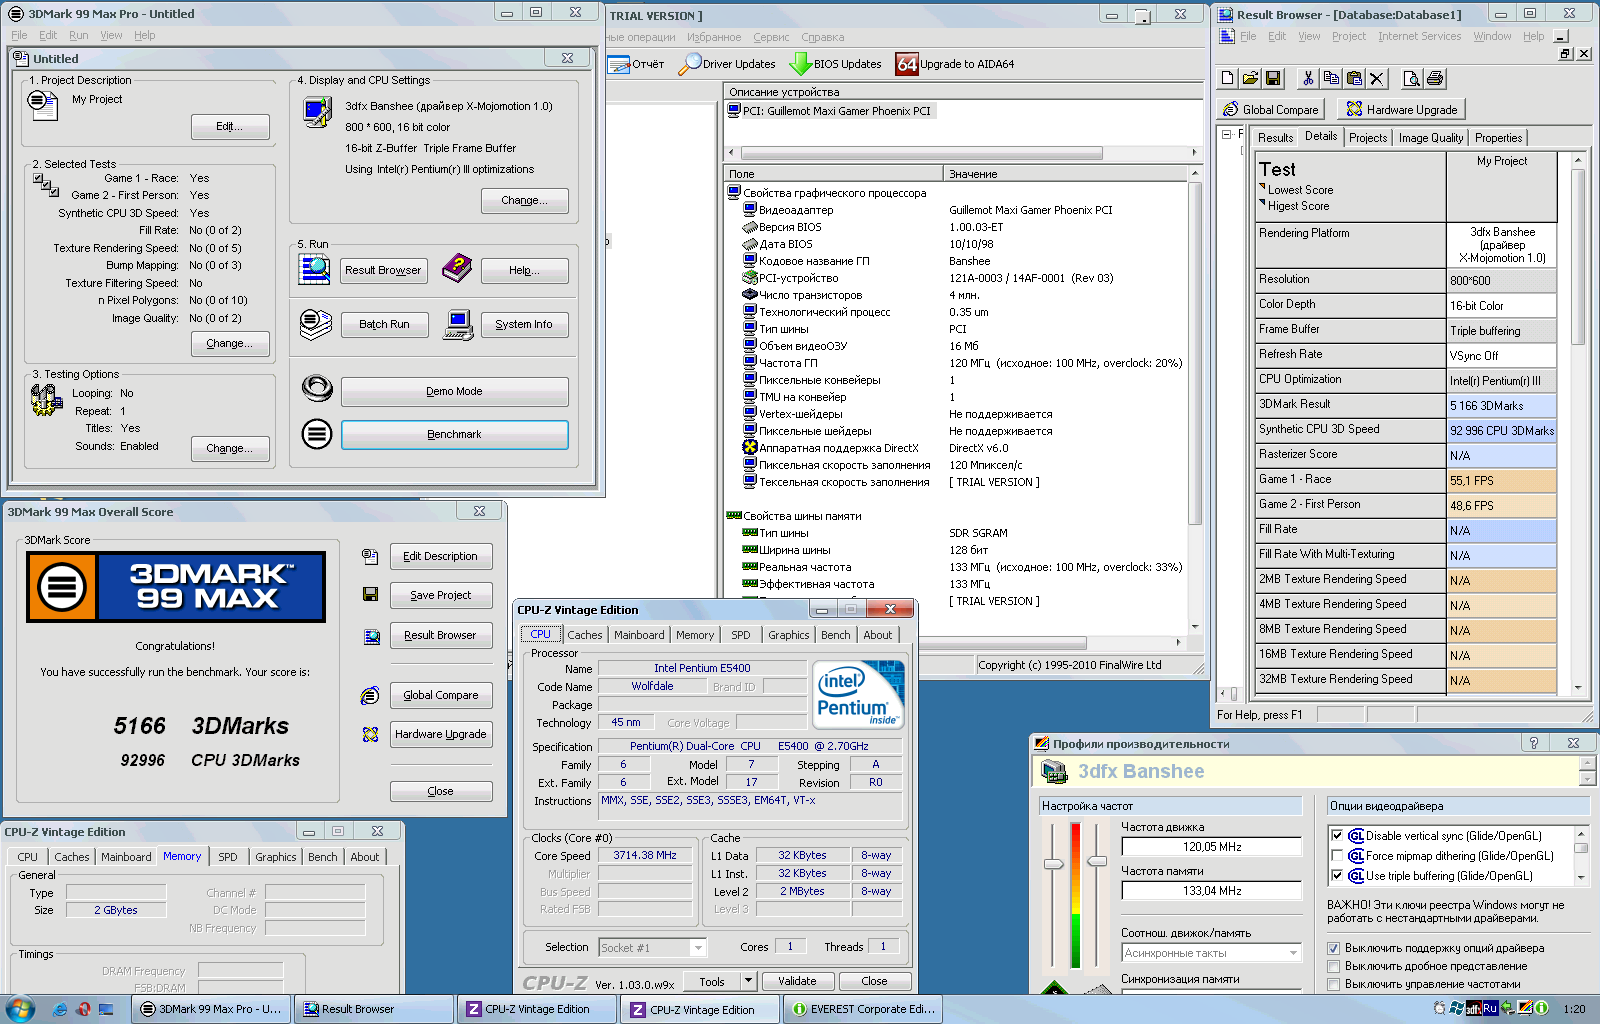Image resolution: width=1600 pixels, height=1024 pixels.
Task: Uncheck Use triple buffering (Glide/OpenGL)
Action: (x=1337, y=875)
